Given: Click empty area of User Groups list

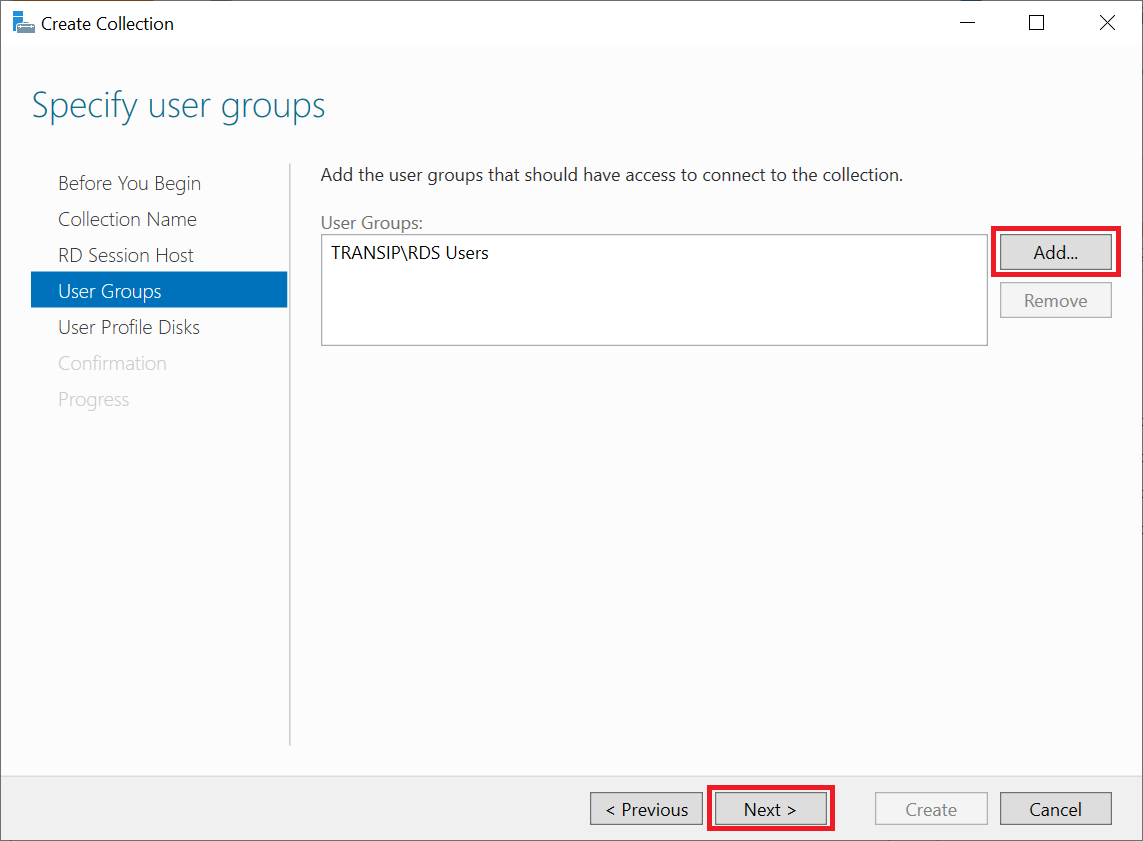Looking at the screenshot, I should [653, 310].
